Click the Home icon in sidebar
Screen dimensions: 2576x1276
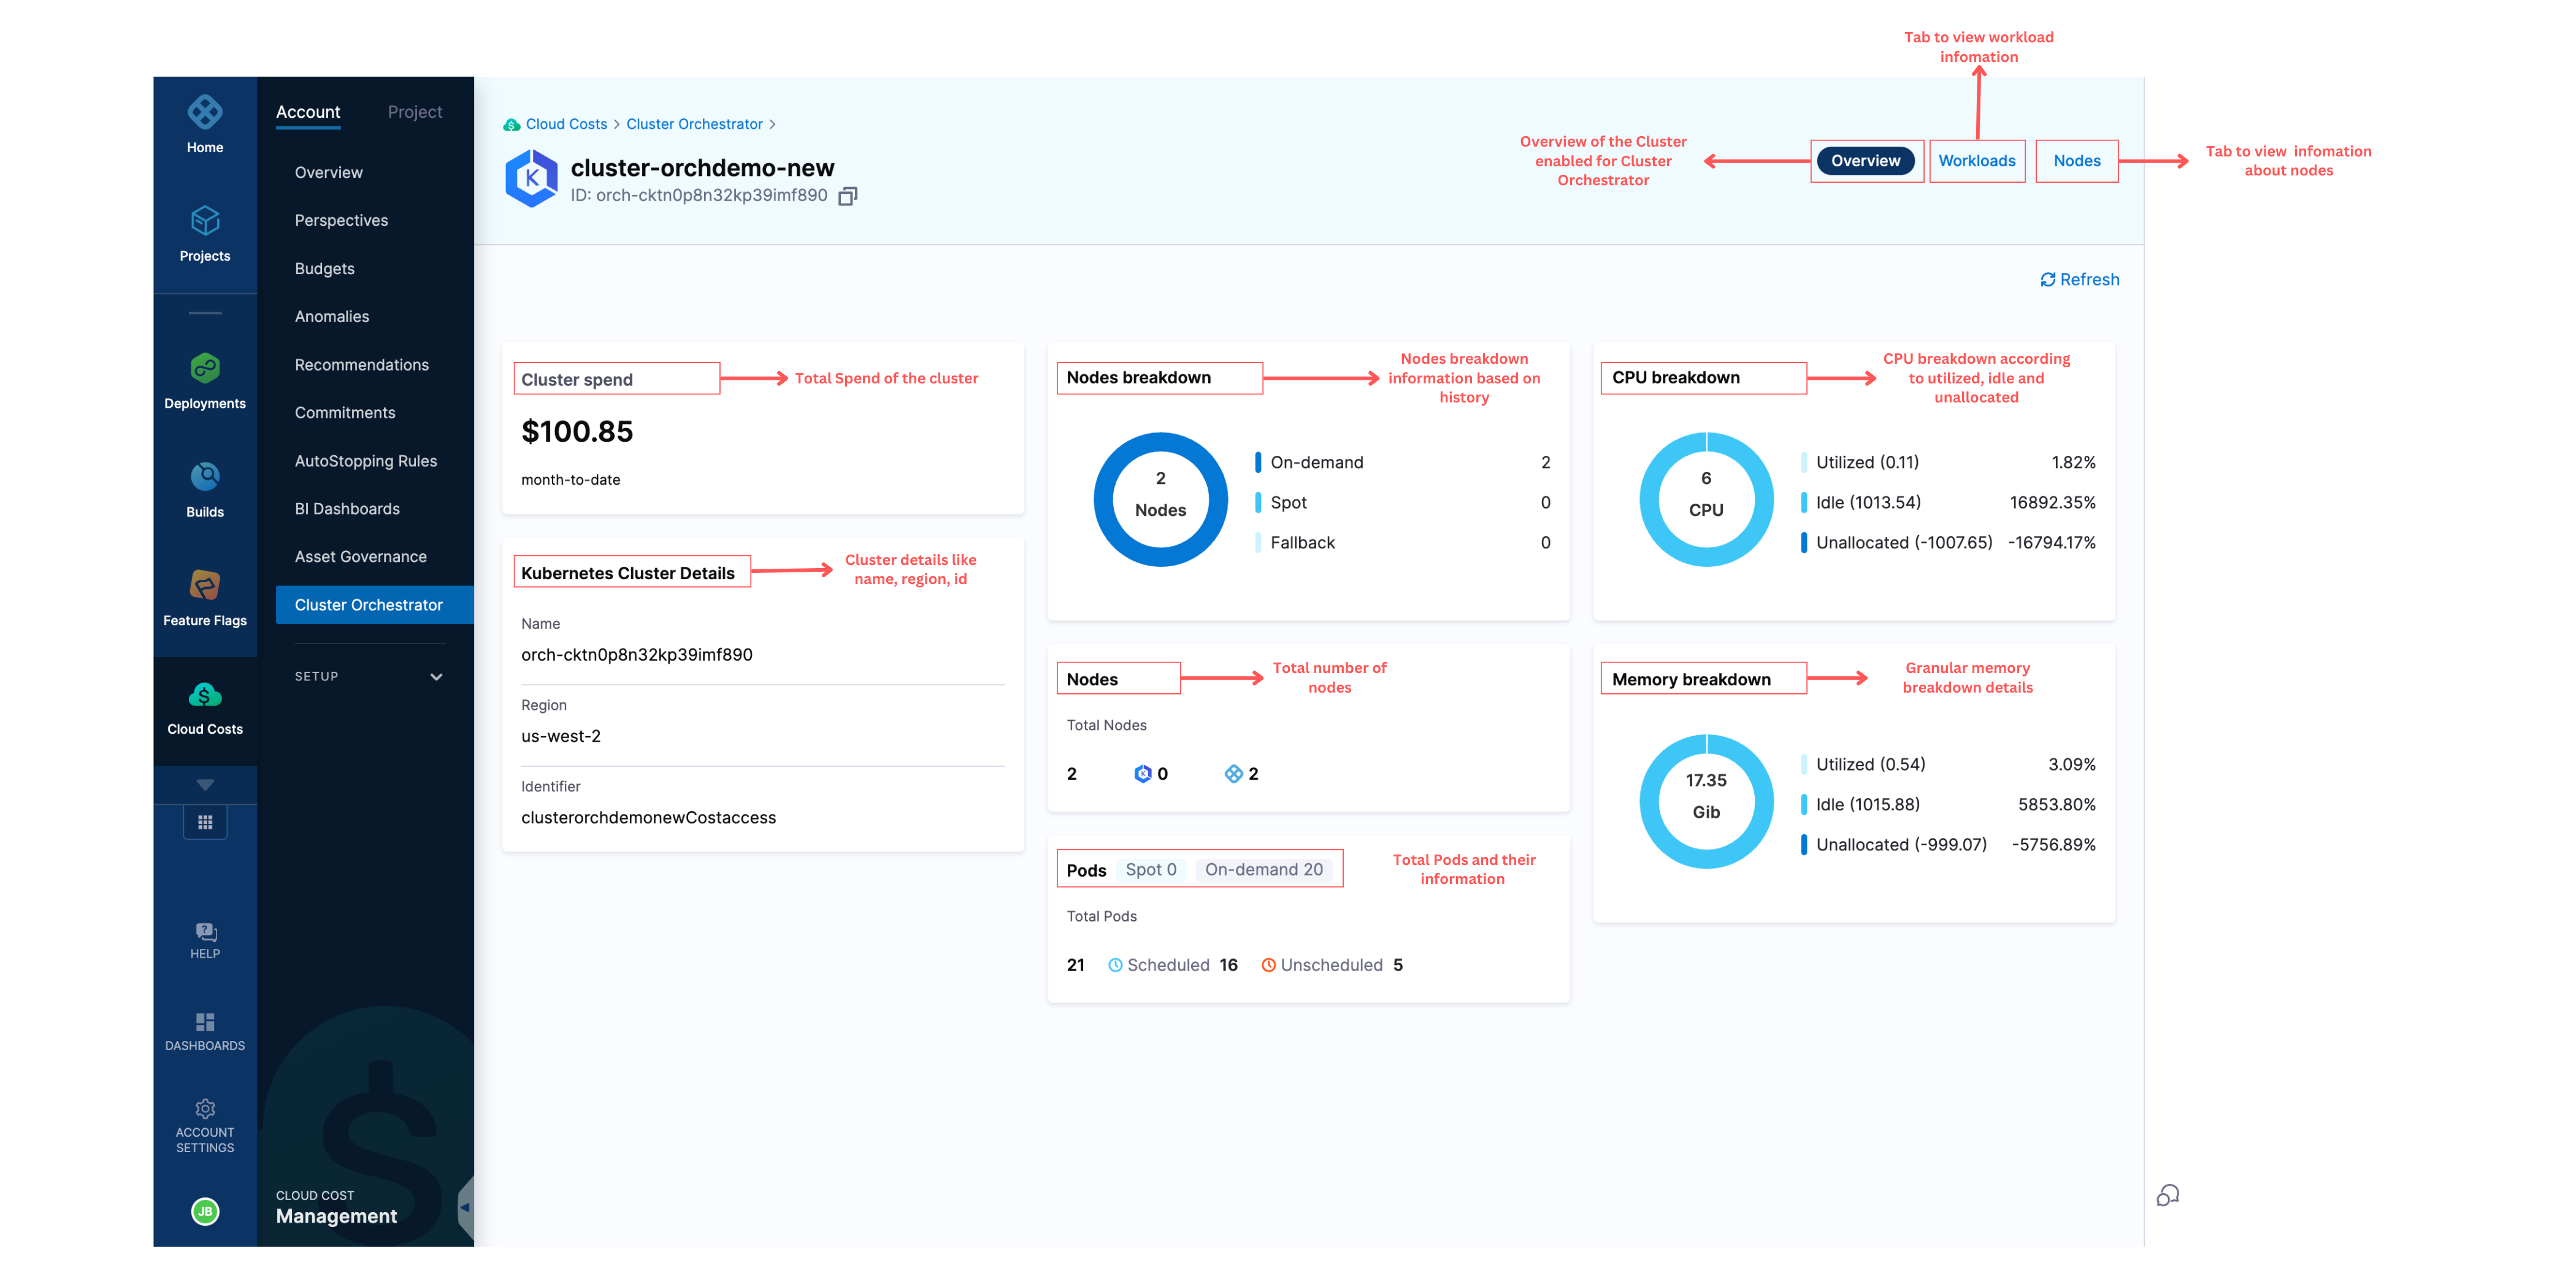pyautogui.click(x=205, y=113)
